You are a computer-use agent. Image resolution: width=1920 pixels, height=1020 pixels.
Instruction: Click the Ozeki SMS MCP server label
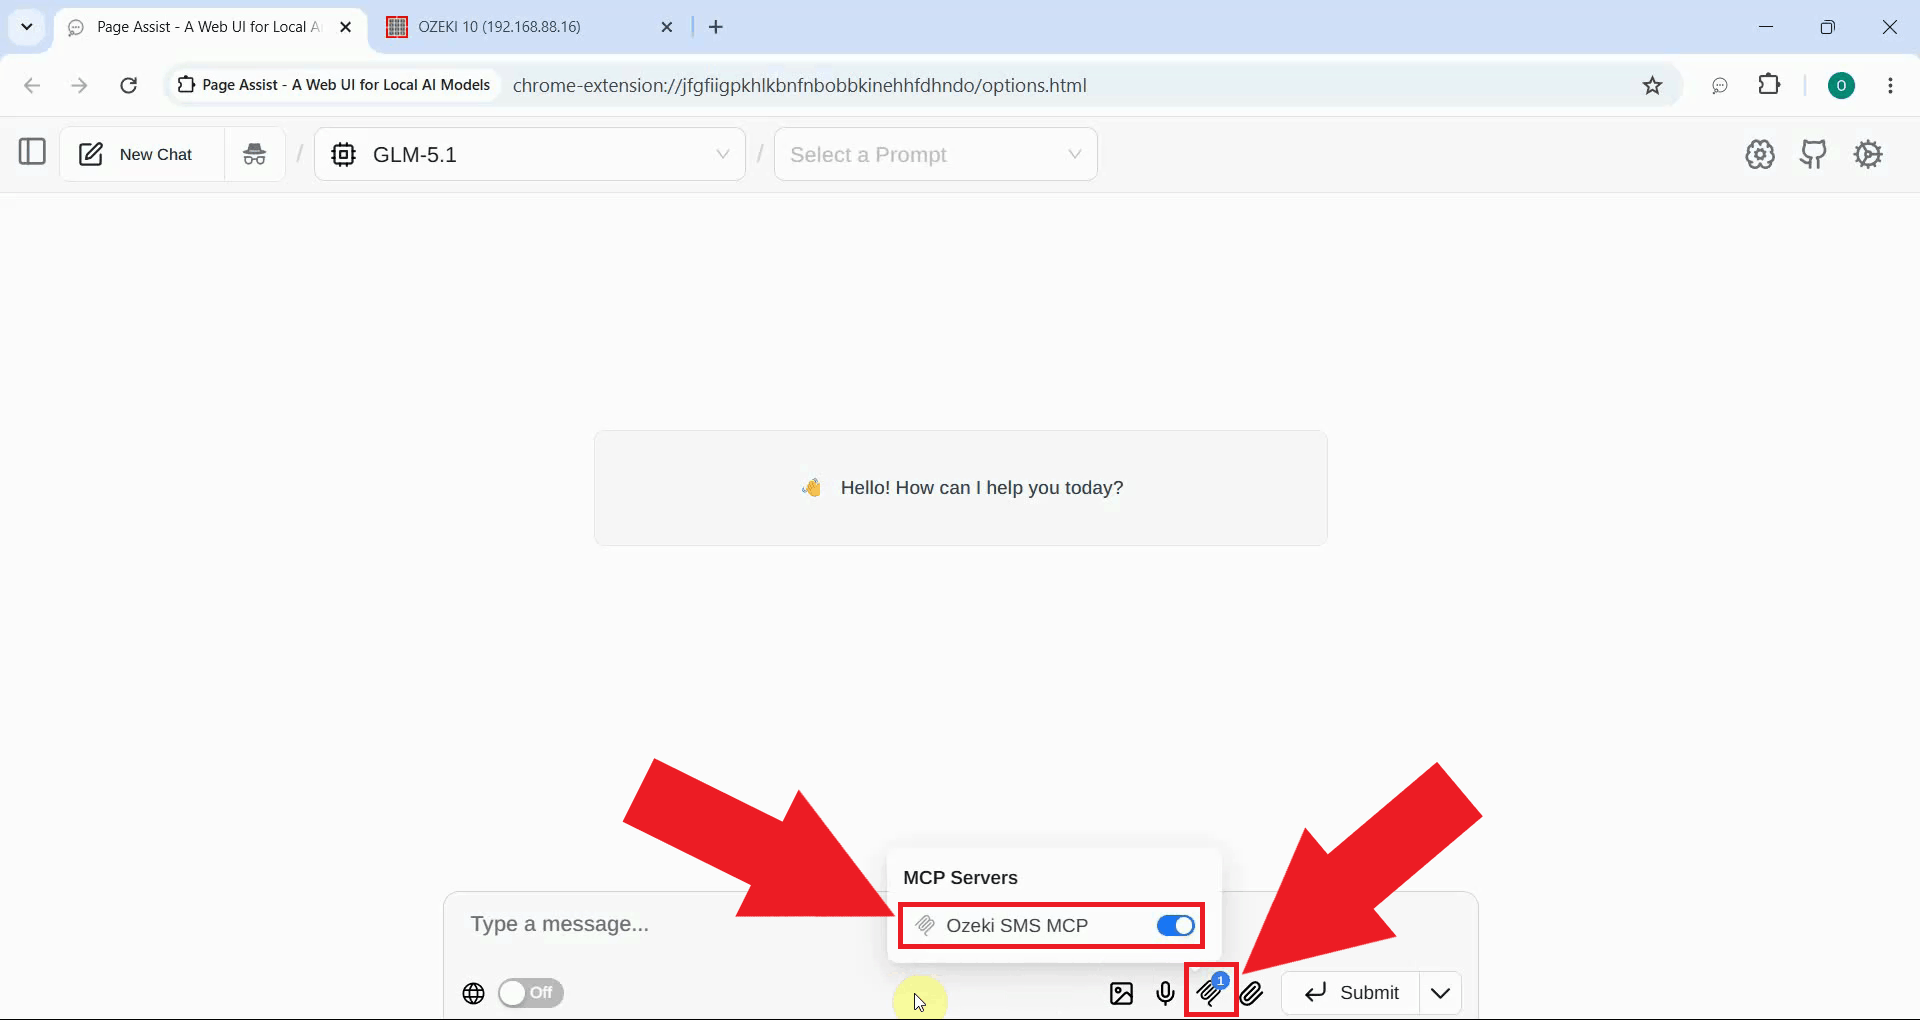click(x=1017, y=926)
